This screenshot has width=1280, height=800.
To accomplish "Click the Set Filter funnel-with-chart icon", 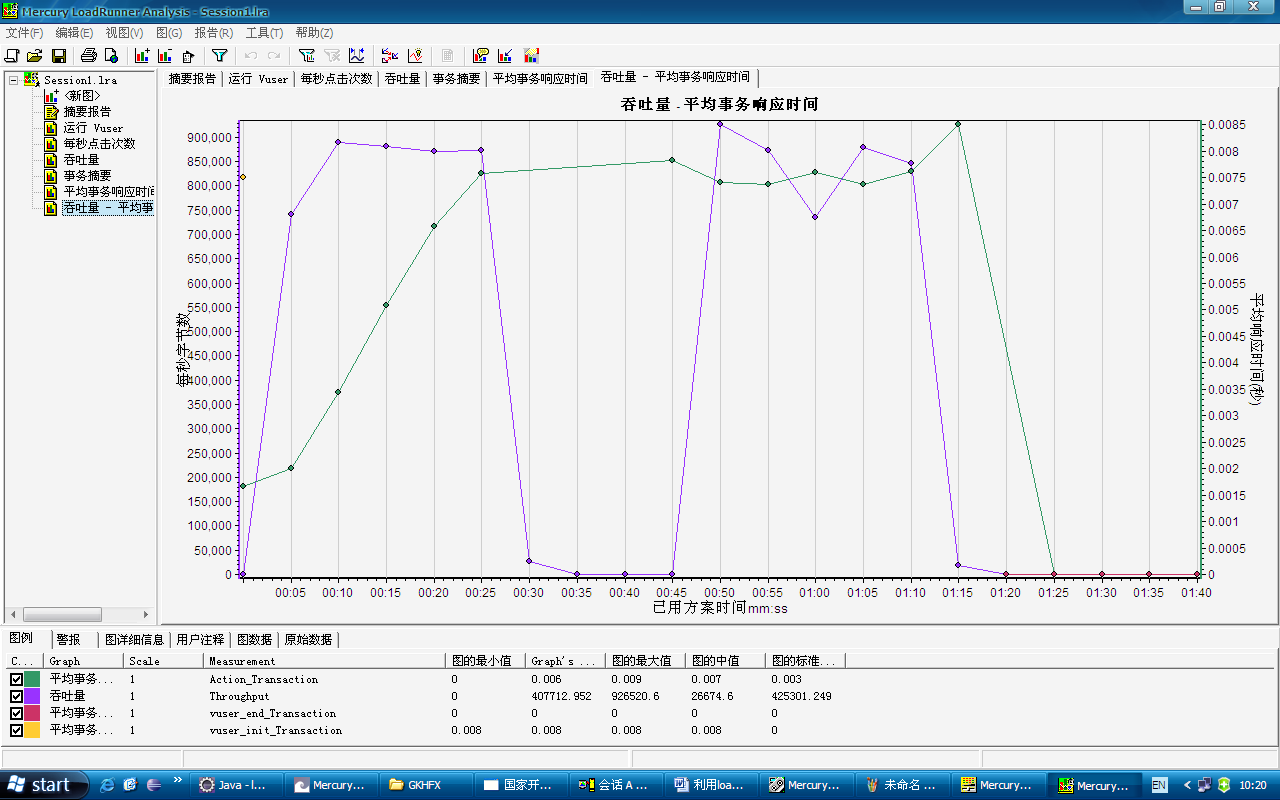I will coord(307,56).
